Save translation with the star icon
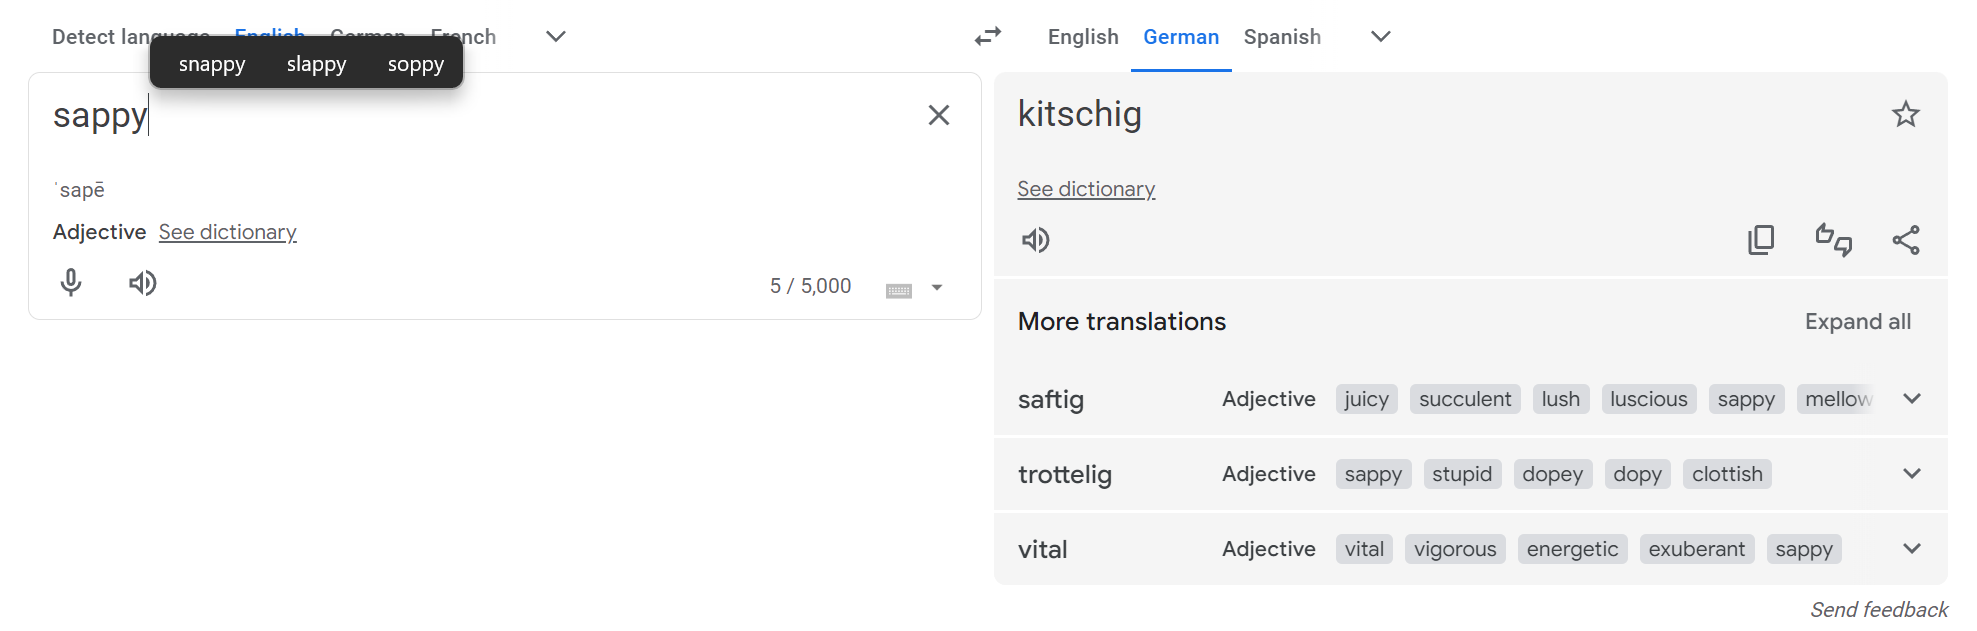The image size is (1977, 631). pyautogui.click(x=1906, y=114)
